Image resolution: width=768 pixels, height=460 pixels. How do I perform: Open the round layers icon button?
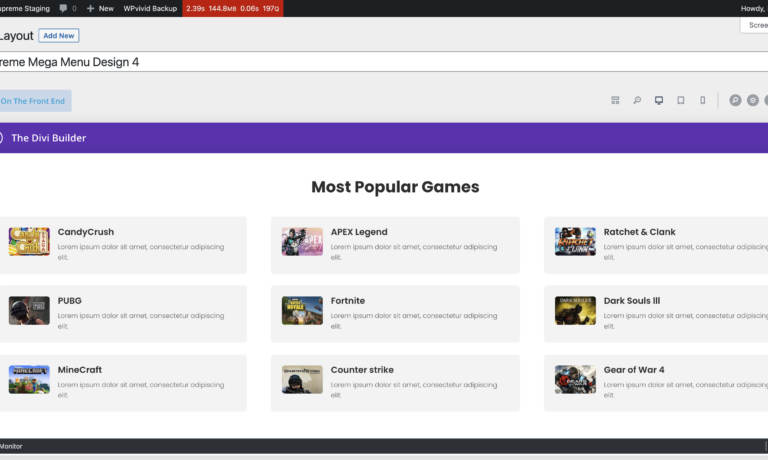753,100
